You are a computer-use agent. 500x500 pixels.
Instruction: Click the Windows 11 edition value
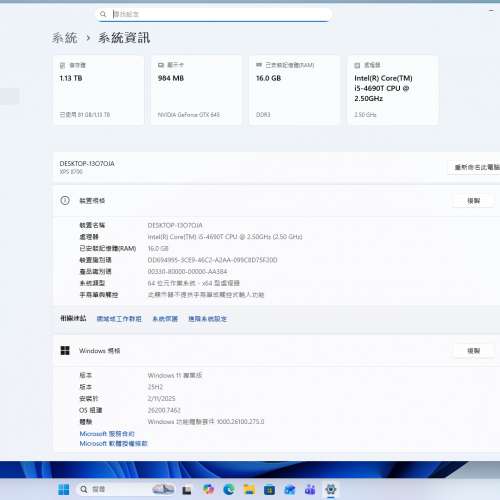[175, 375]
